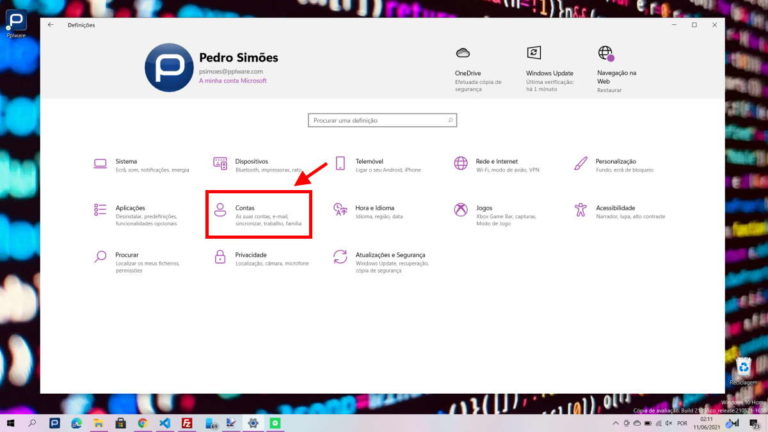Open the Dispositivos settings category

click(x=250, y=164)
